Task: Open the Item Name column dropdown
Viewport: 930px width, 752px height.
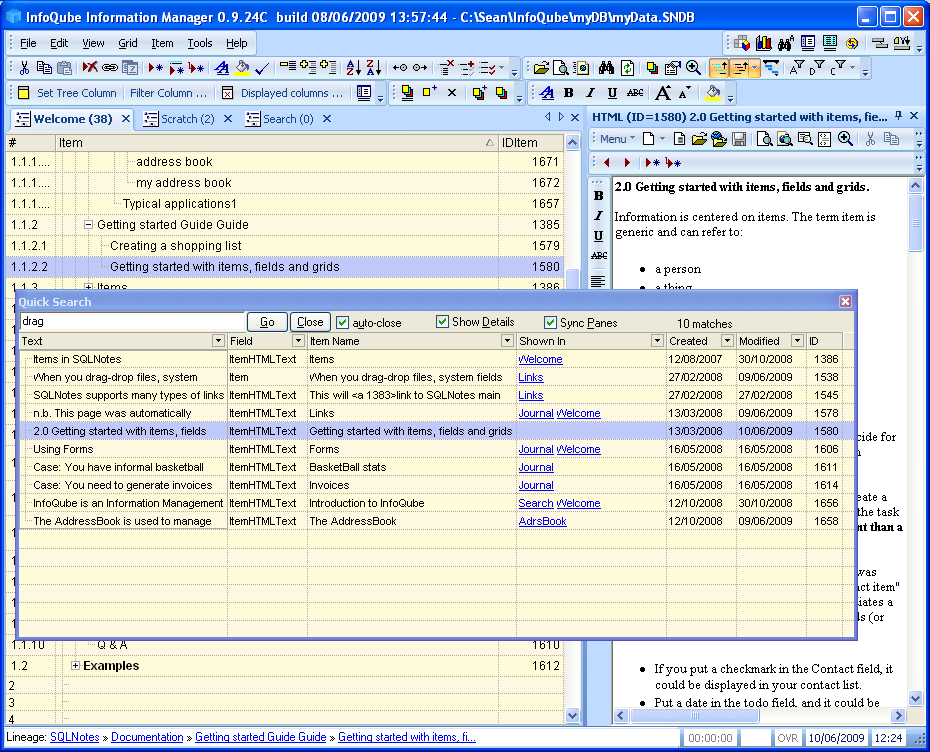Action: [507, 341]
